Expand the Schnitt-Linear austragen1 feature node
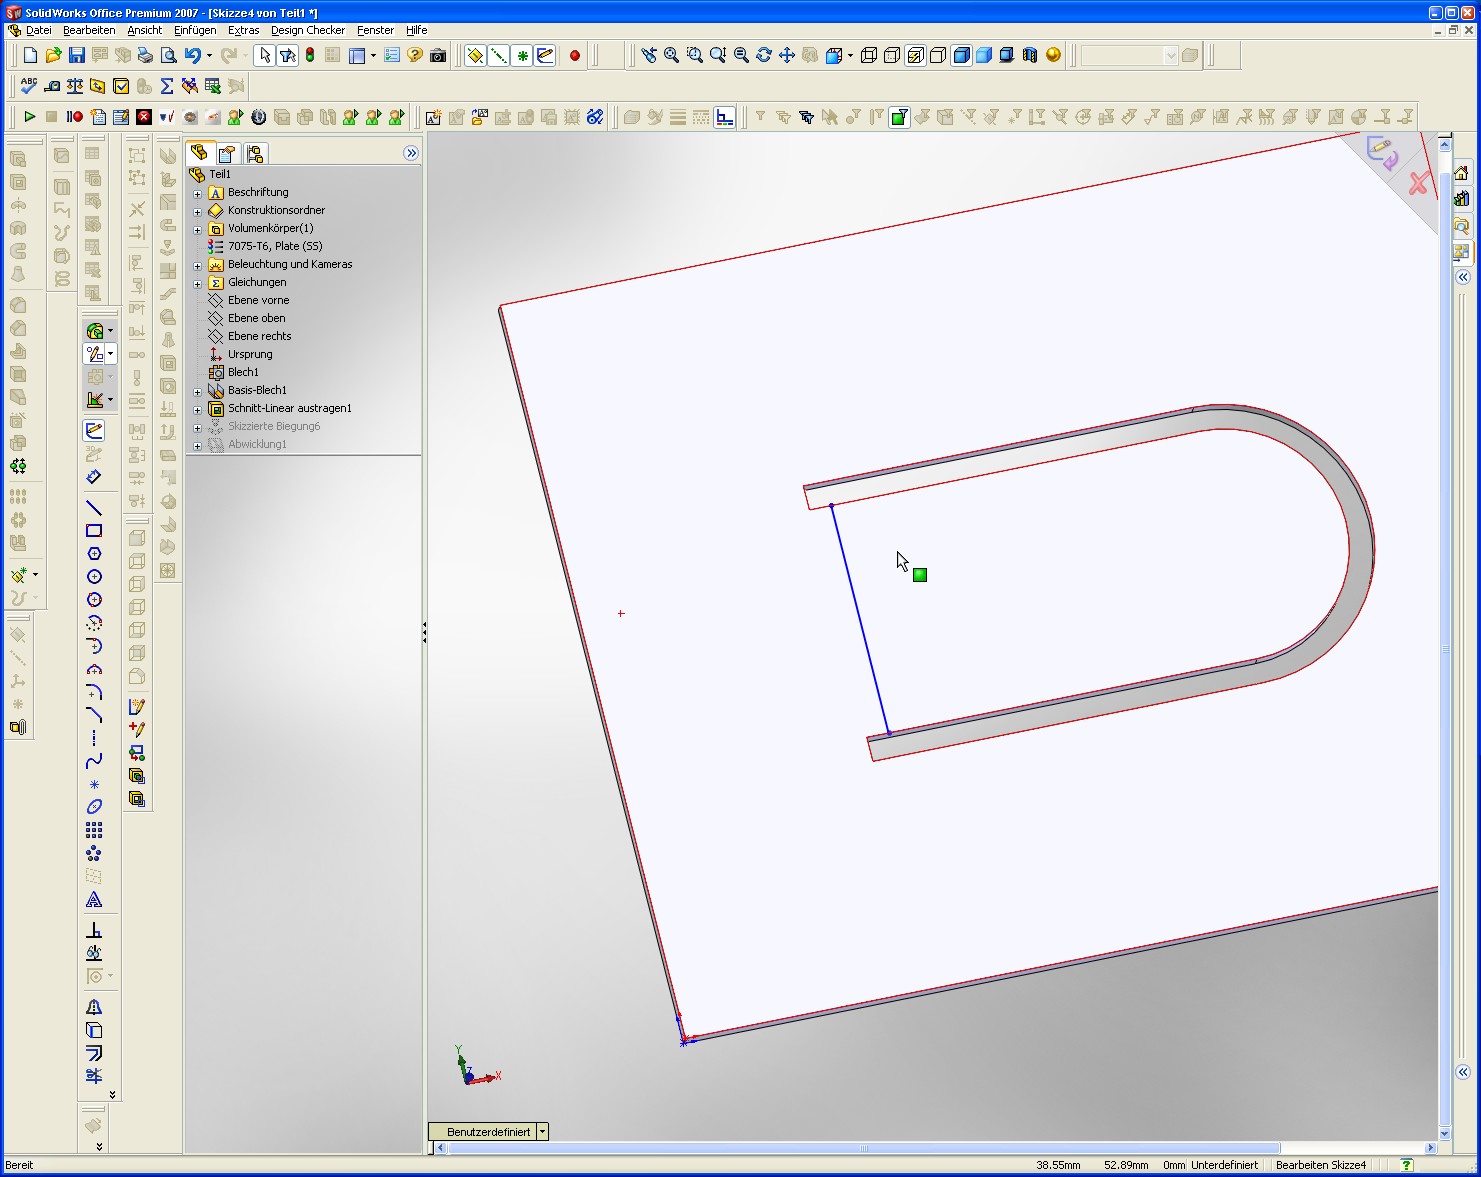1481x1177 pixels. 198,409
